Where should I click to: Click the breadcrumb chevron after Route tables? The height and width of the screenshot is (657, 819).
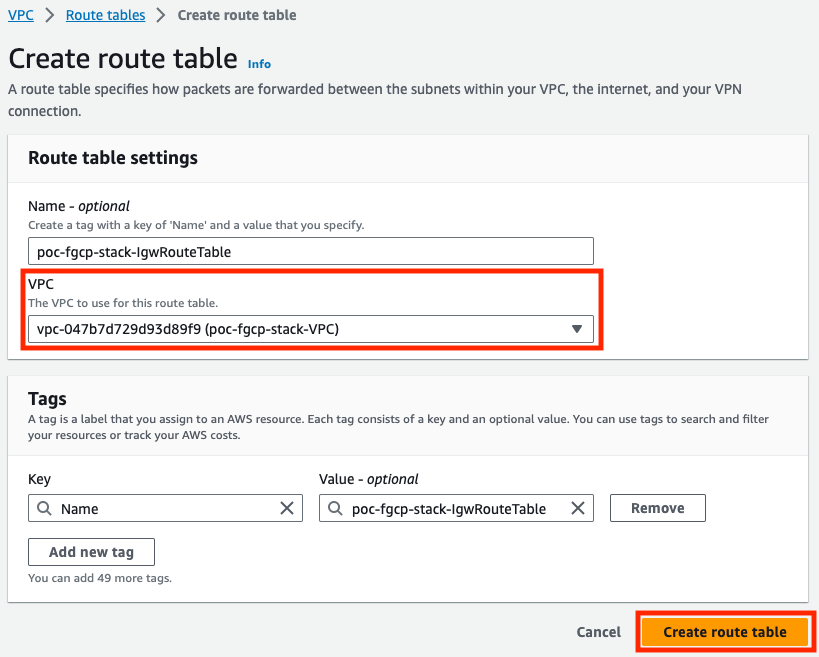pos(161,15)
